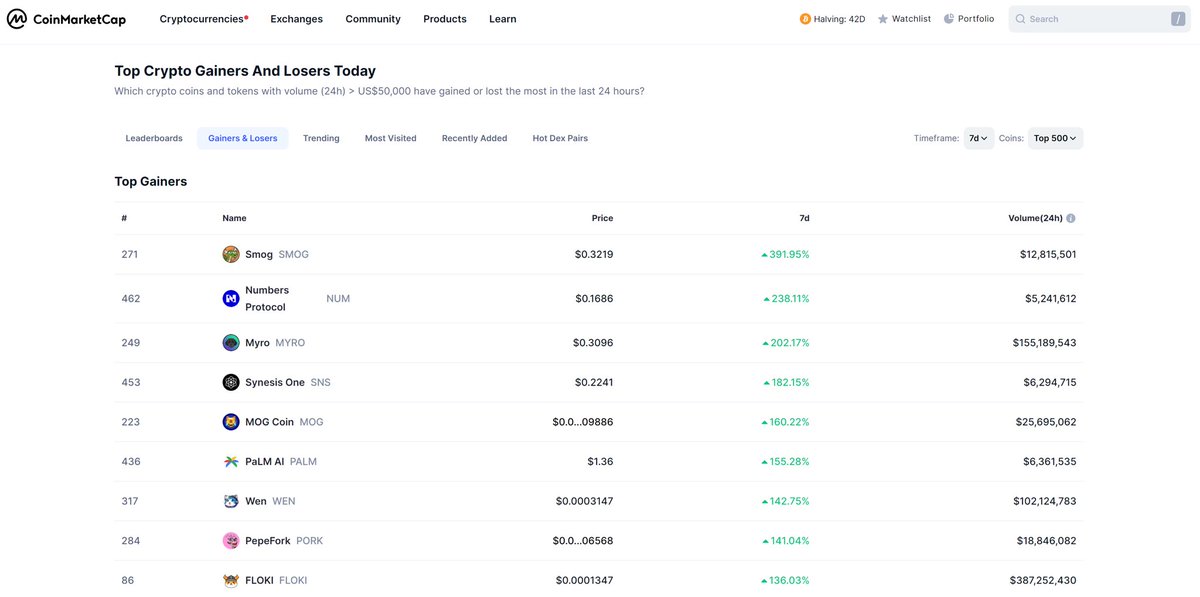
Task: Click the PepeFork coin icon
Action: [231, 540]
